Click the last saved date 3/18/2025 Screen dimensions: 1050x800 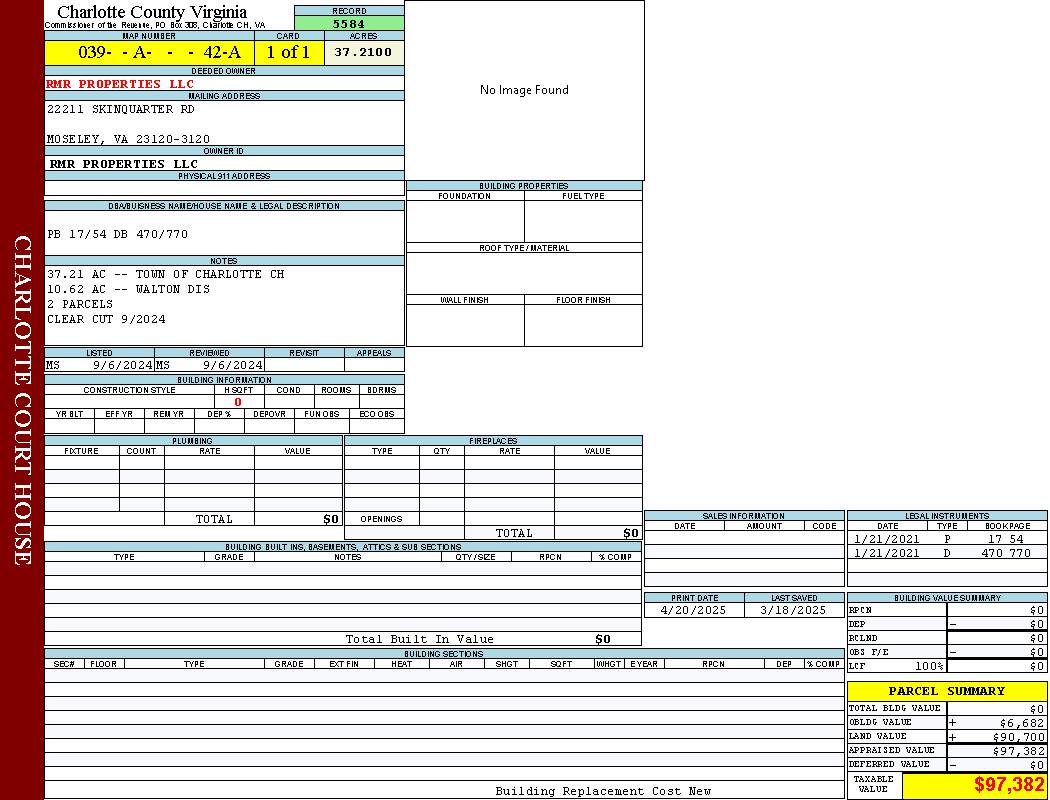click(793, 610)
